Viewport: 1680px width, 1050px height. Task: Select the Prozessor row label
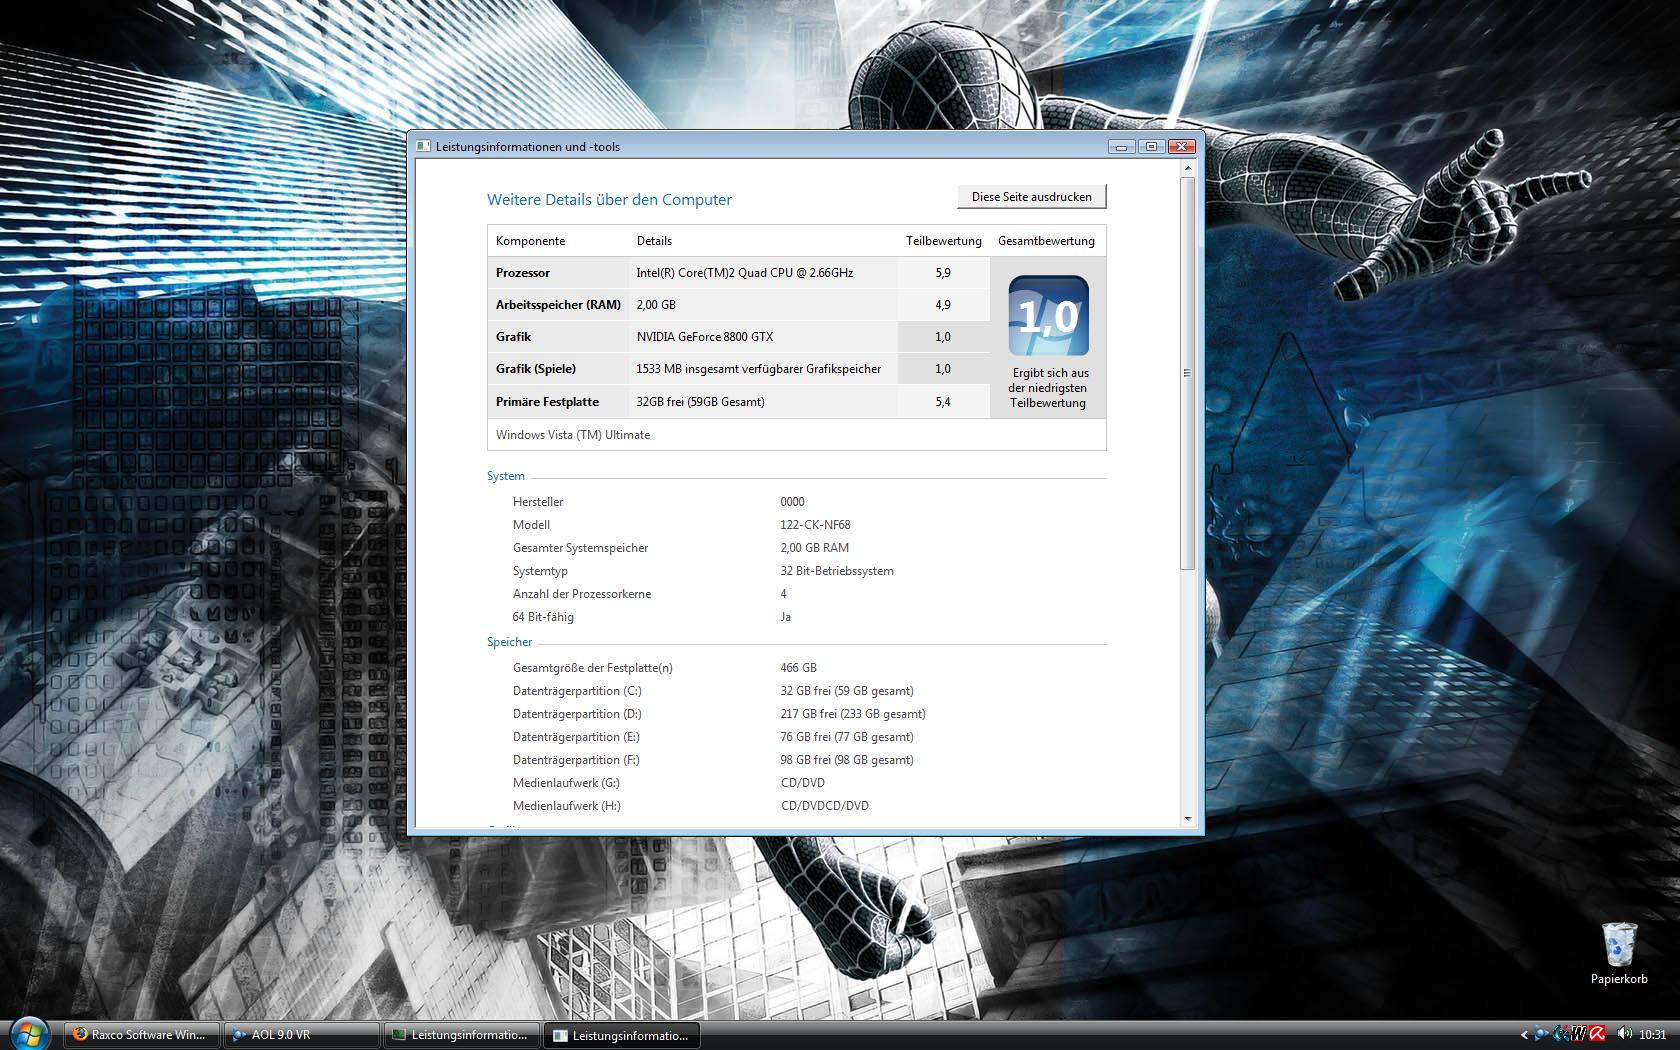point(523,273)
